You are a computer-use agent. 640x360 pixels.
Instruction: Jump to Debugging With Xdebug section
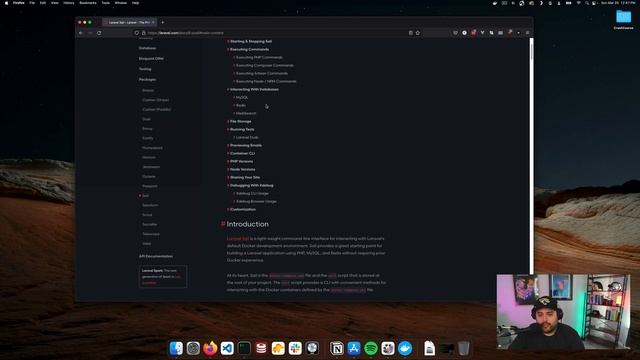pyautogui.click(x=251, y=185)
